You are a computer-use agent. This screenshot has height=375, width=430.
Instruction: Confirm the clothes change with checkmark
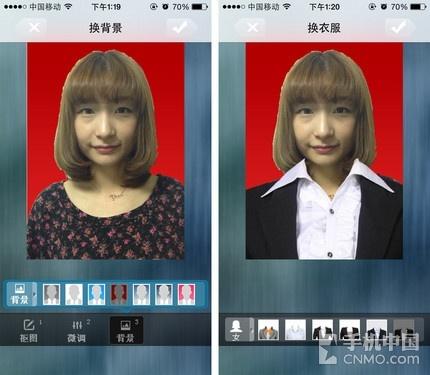tap(399, 28)
